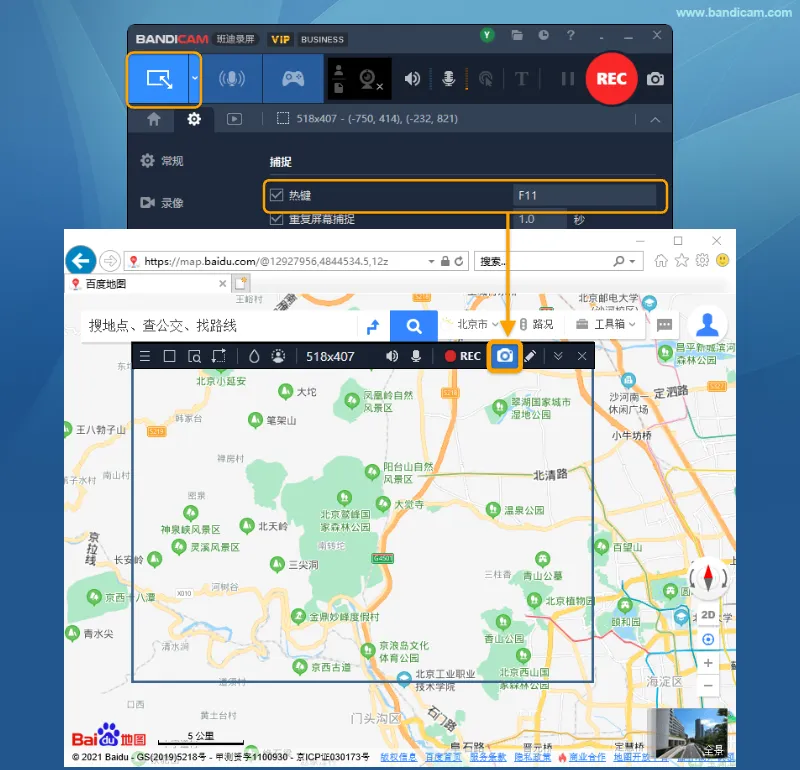Screen dimensions: 800x770
Task: Click the Baidu map search box
Action: [x=219, y=326]
